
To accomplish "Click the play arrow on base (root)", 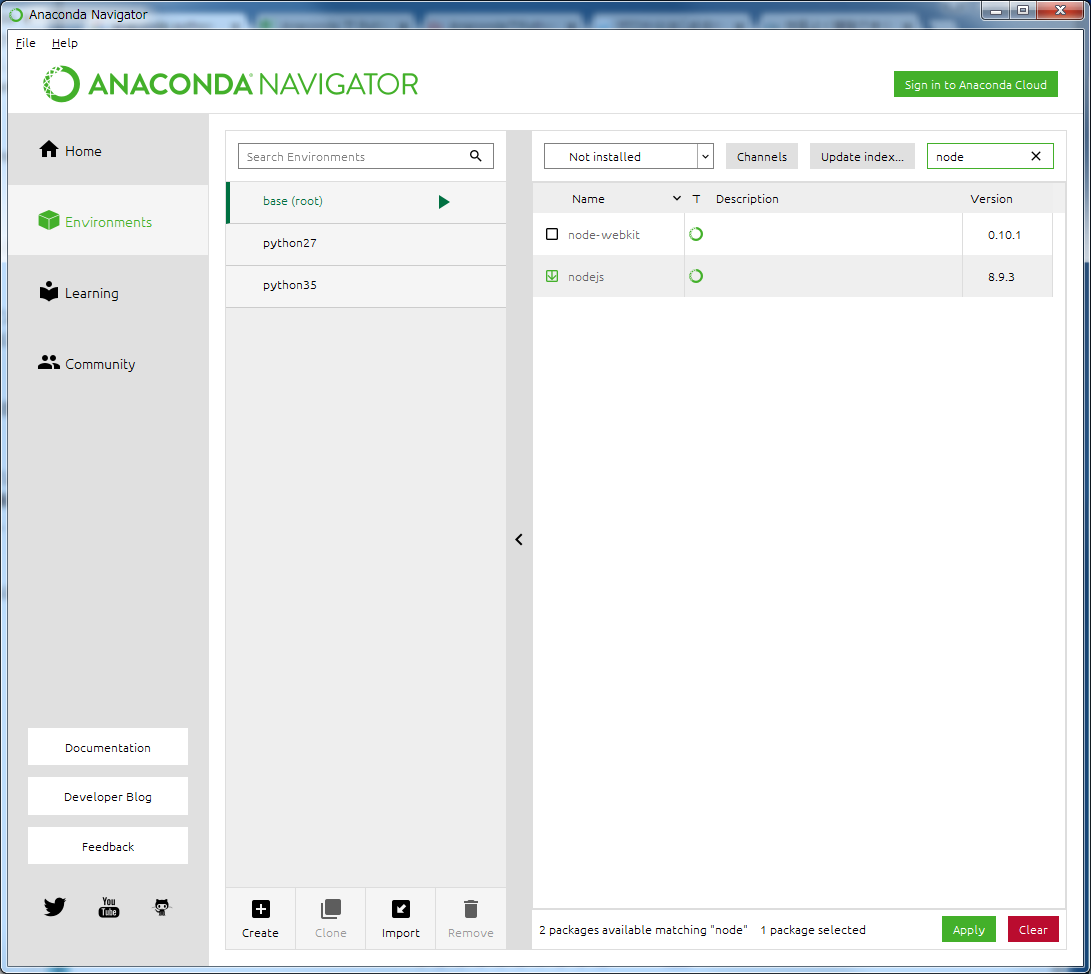I will click(444, 202).
